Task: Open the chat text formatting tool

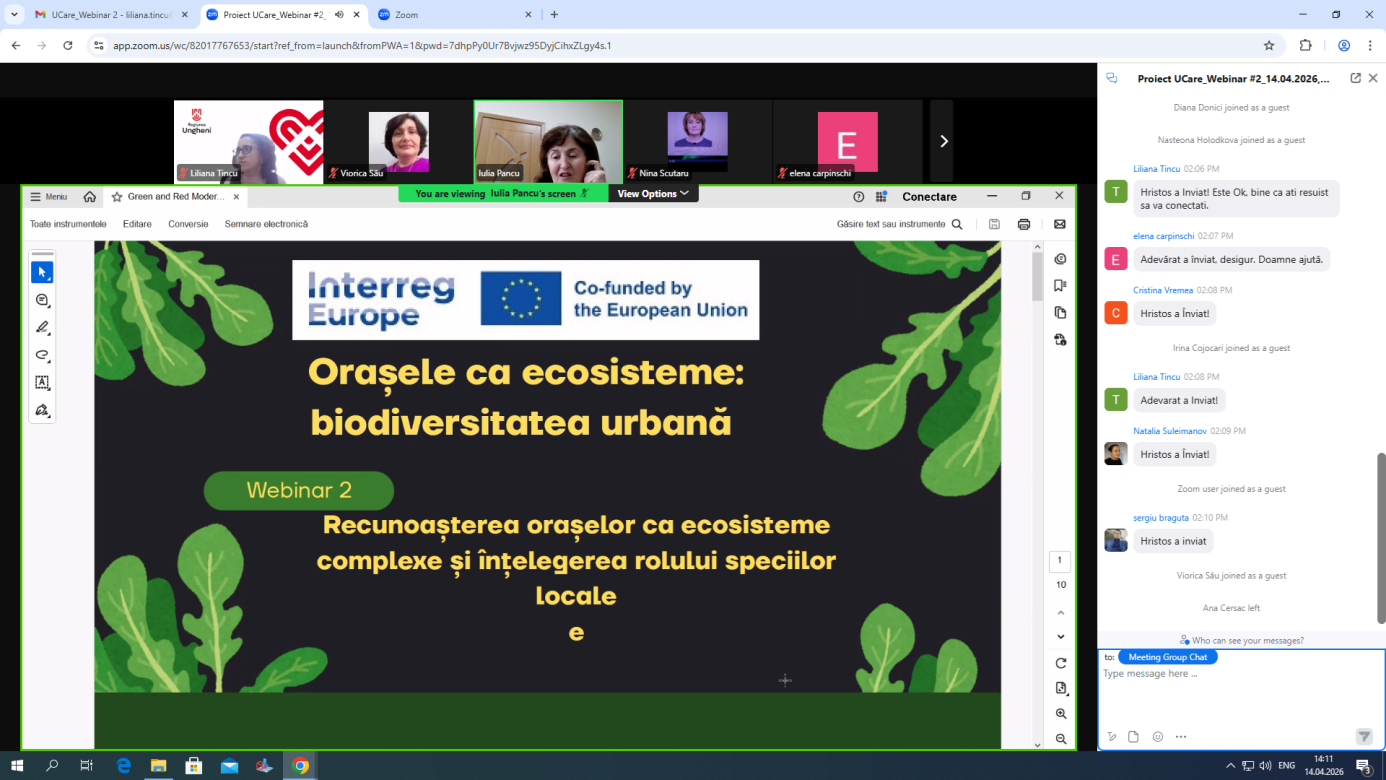Action: [x=1111, y=737]
